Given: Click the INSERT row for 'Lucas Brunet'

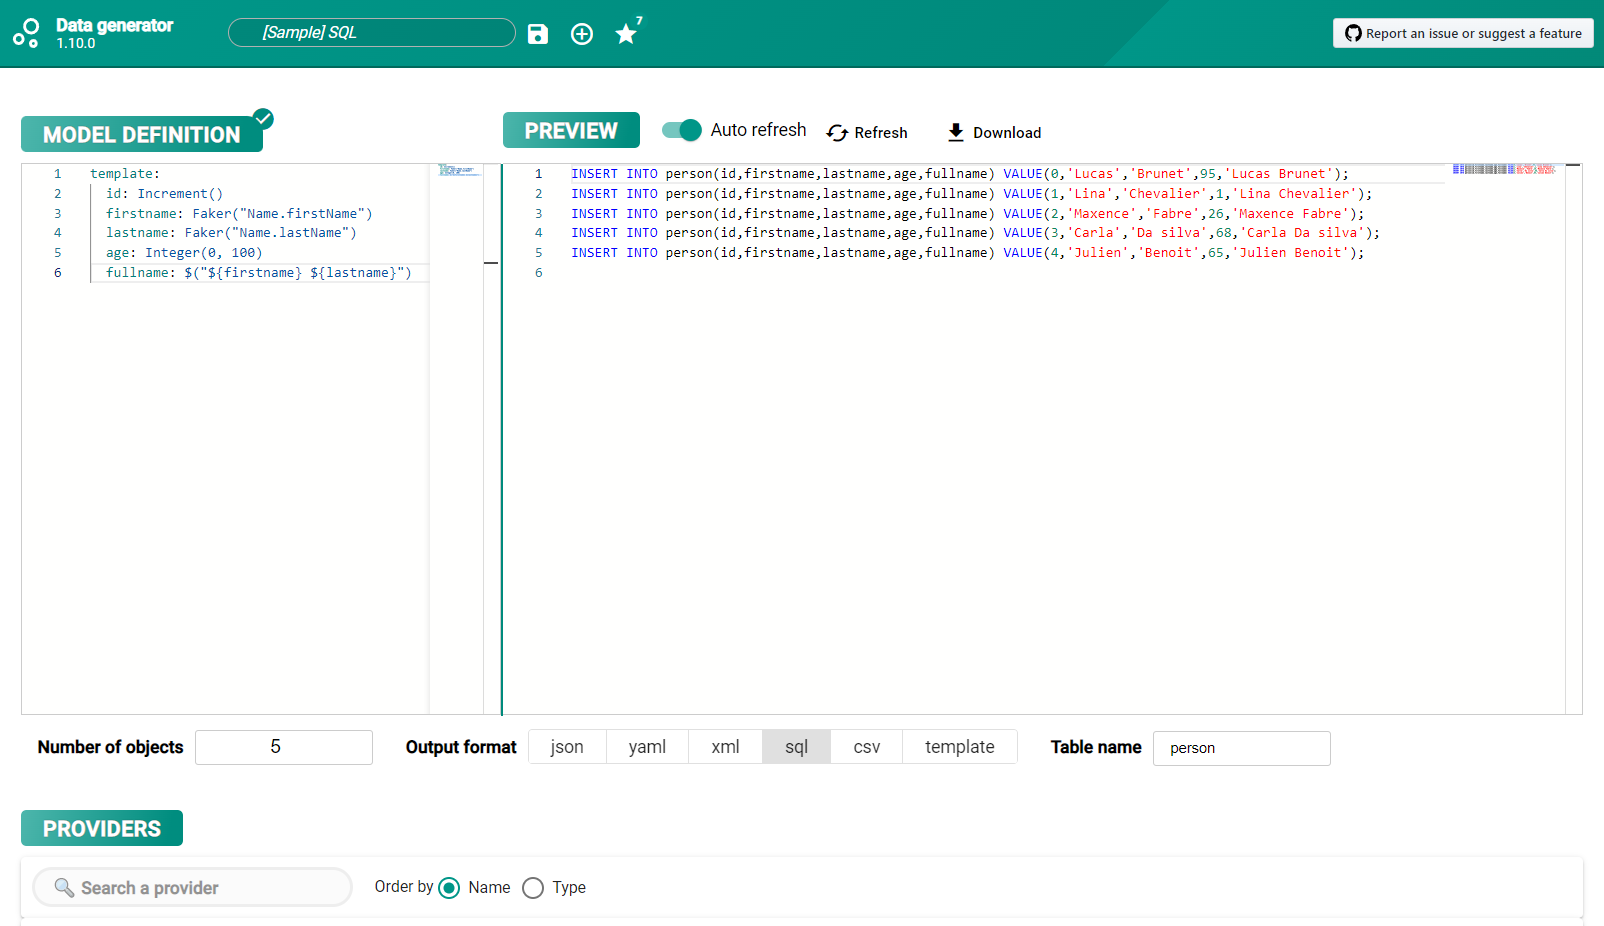Looking at the screenshot, I should [959, 174].
